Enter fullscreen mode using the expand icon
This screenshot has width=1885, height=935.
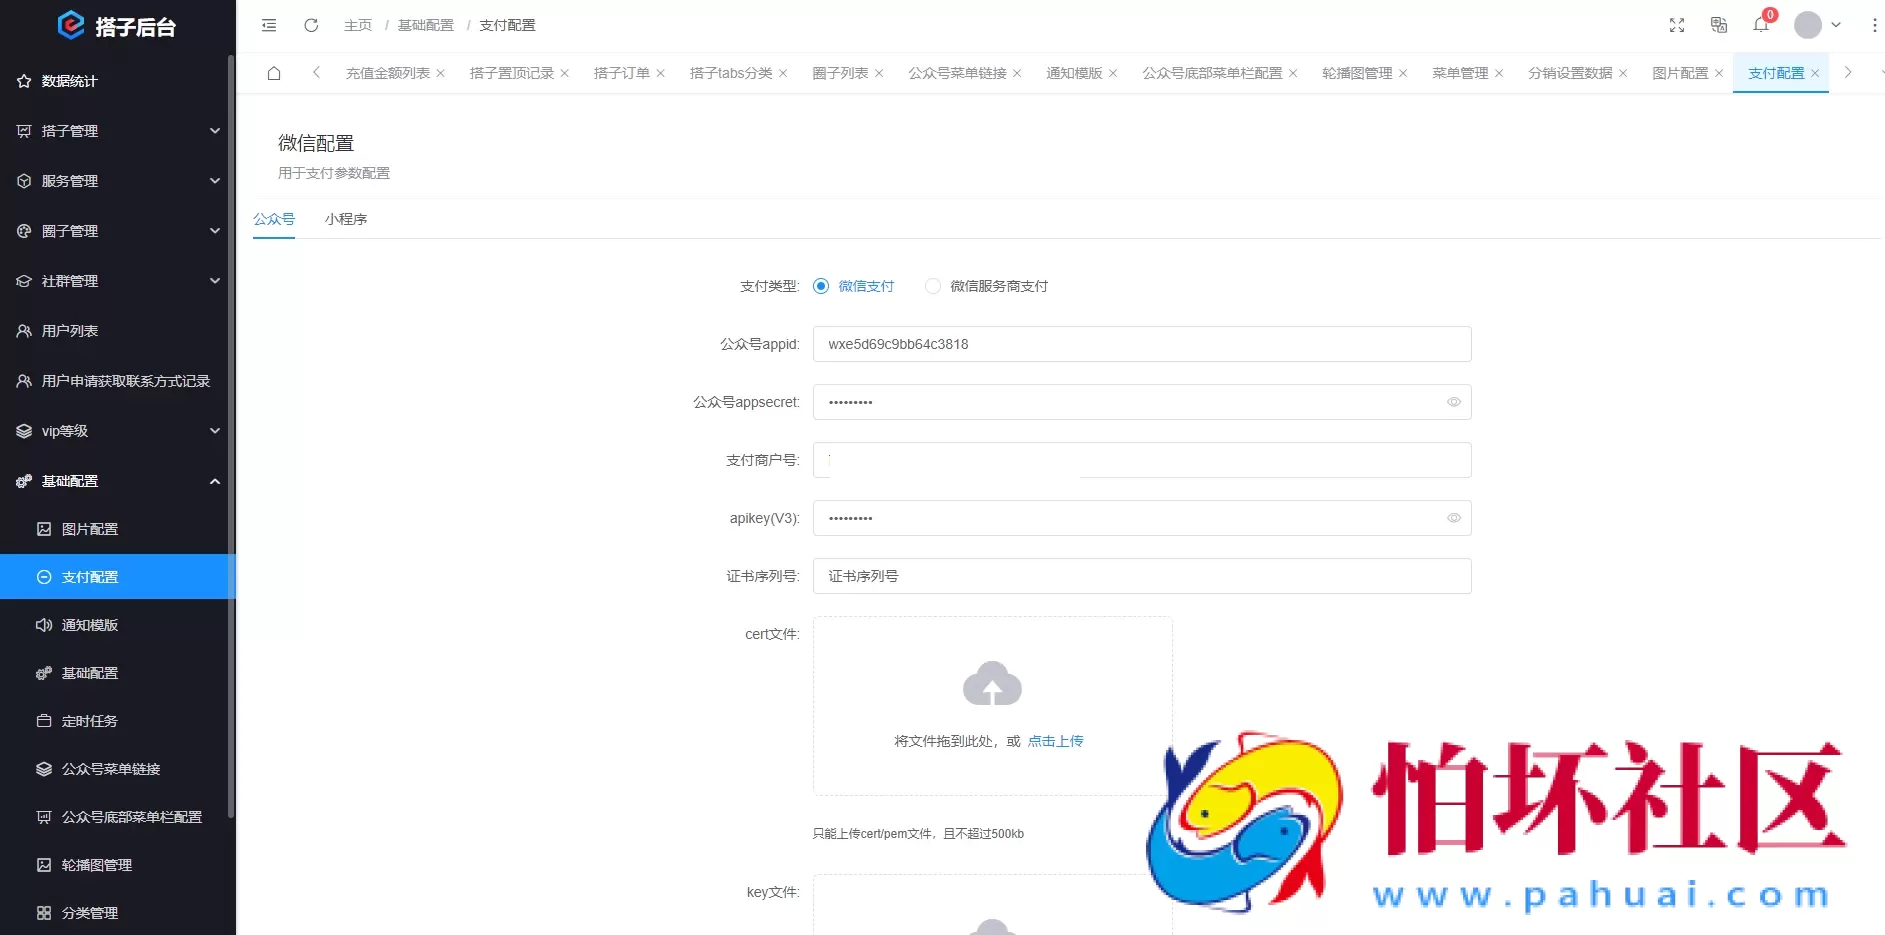point(1678,25)
